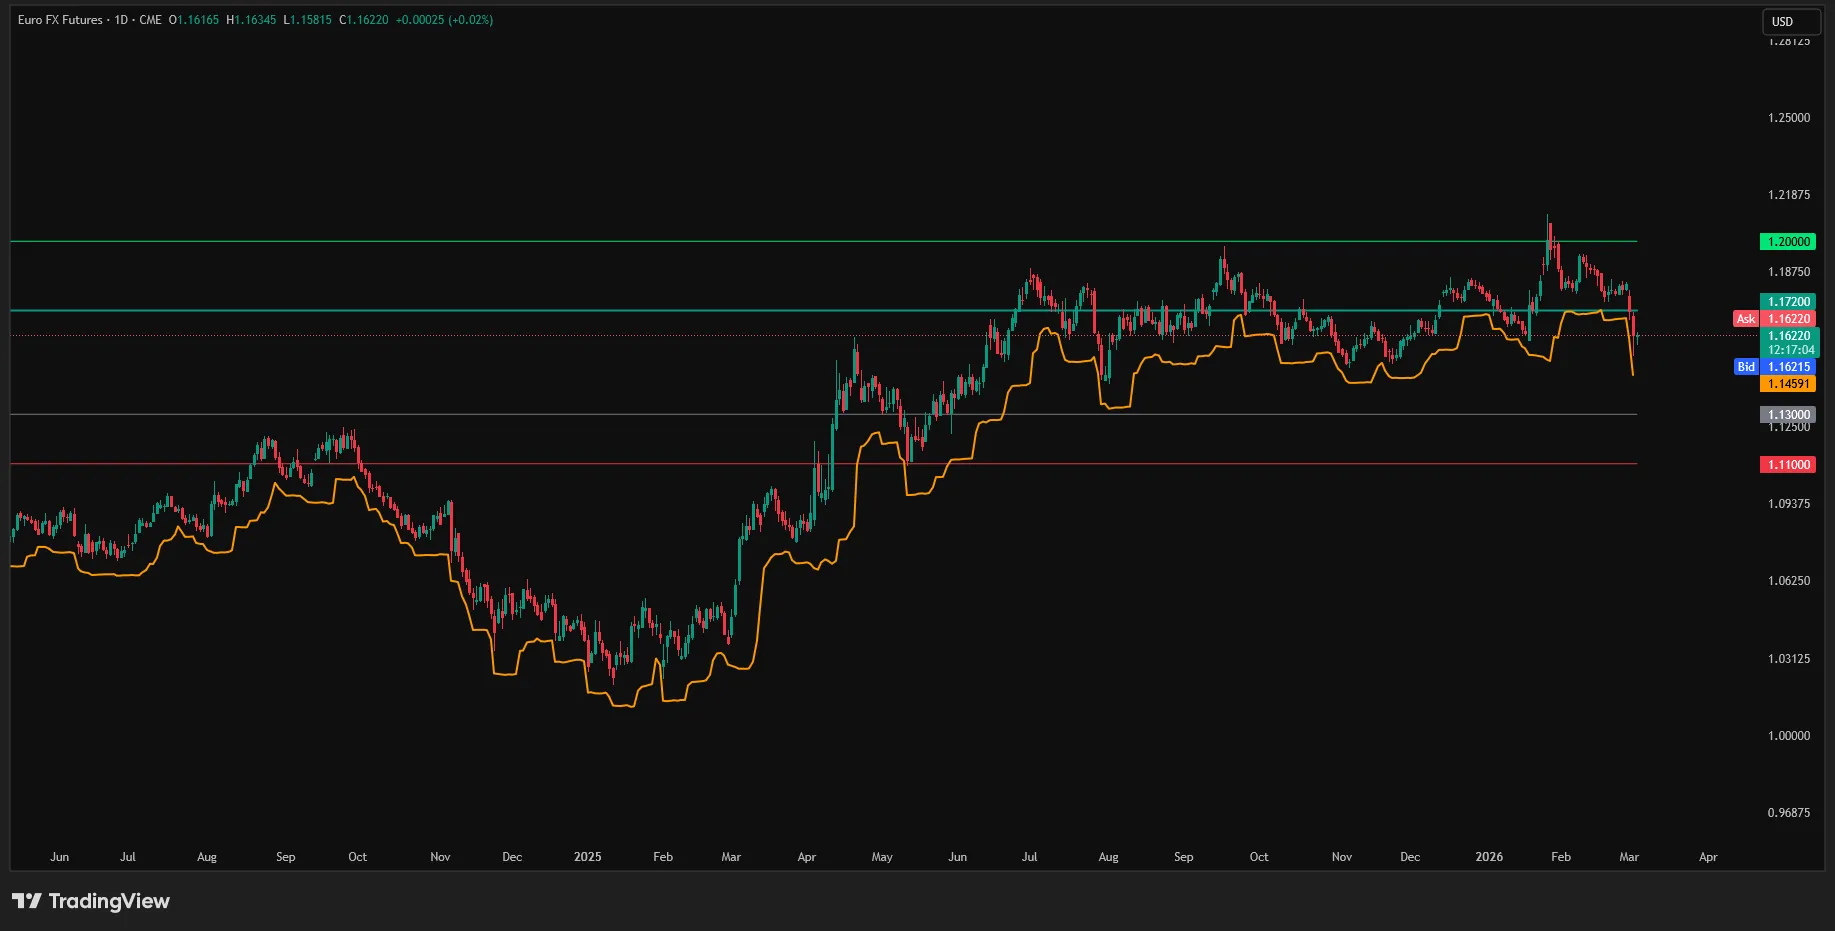The width and height of the screenshot is (1835, 931).
Task: Click the 2026 label on the time axis
Action: pyautogui.click(x=1488, y=857)
